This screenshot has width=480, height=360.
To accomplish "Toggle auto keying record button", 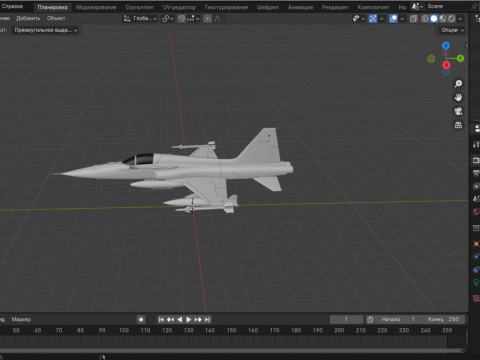I will pyautogui.click(x=141, y=319).
